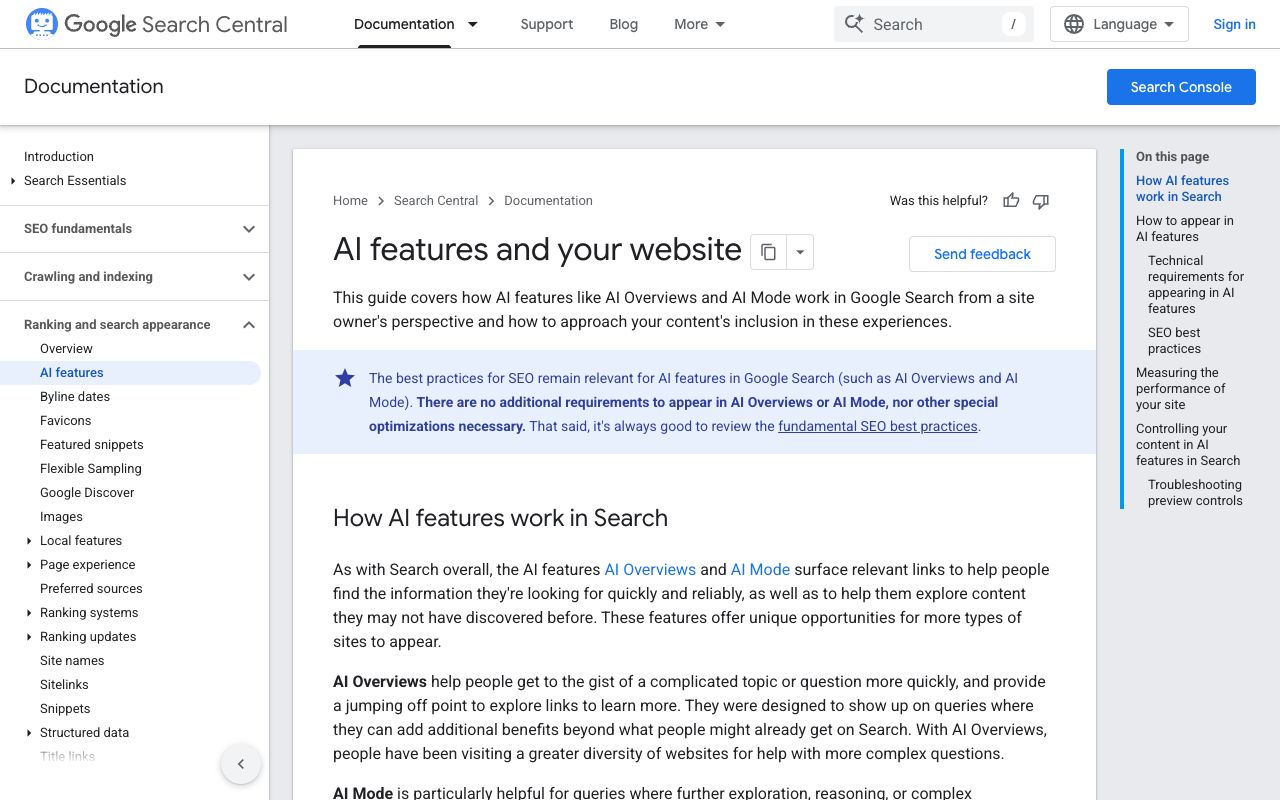Click the Google Search Central logo

pos(156,24)
